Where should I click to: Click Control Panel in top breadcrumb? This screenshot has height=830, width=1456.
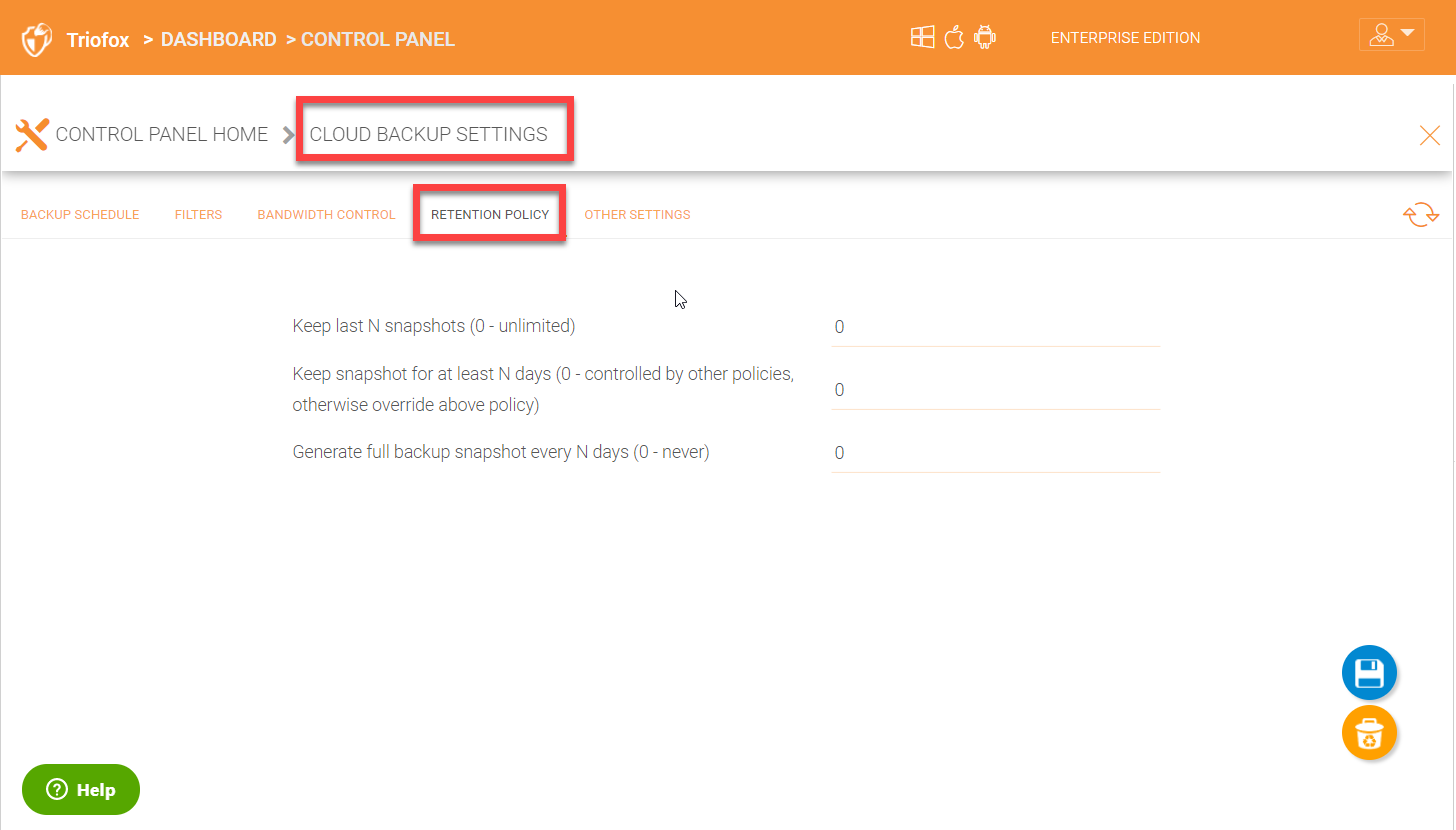tap(378, 40)
